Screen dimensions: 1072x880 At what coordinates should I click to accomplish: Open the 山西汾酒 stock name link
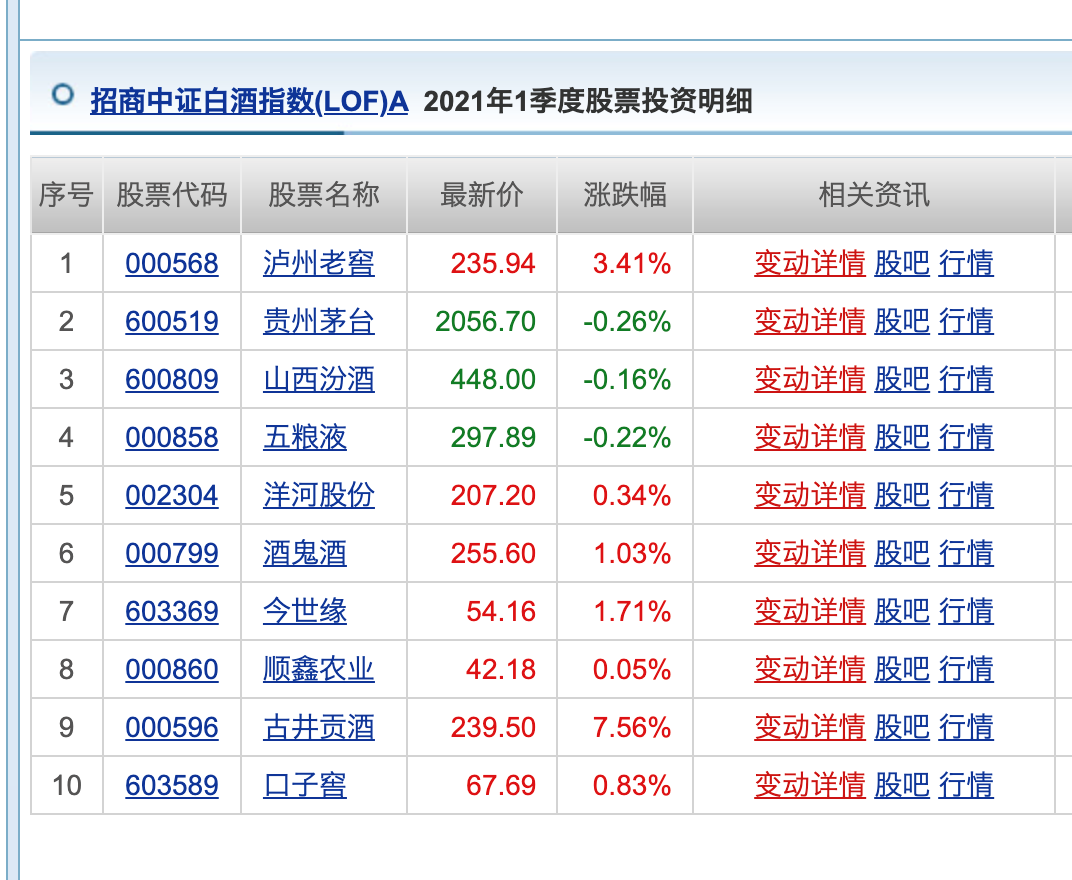319,379
